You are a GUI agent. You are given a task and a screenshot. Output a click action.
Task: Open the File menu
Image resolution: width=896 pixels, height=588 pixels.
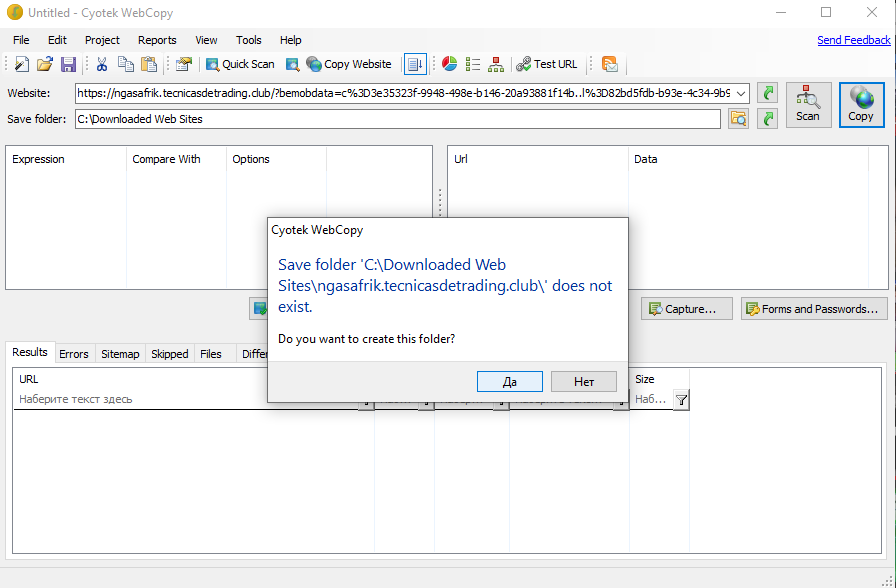[21, 40]
